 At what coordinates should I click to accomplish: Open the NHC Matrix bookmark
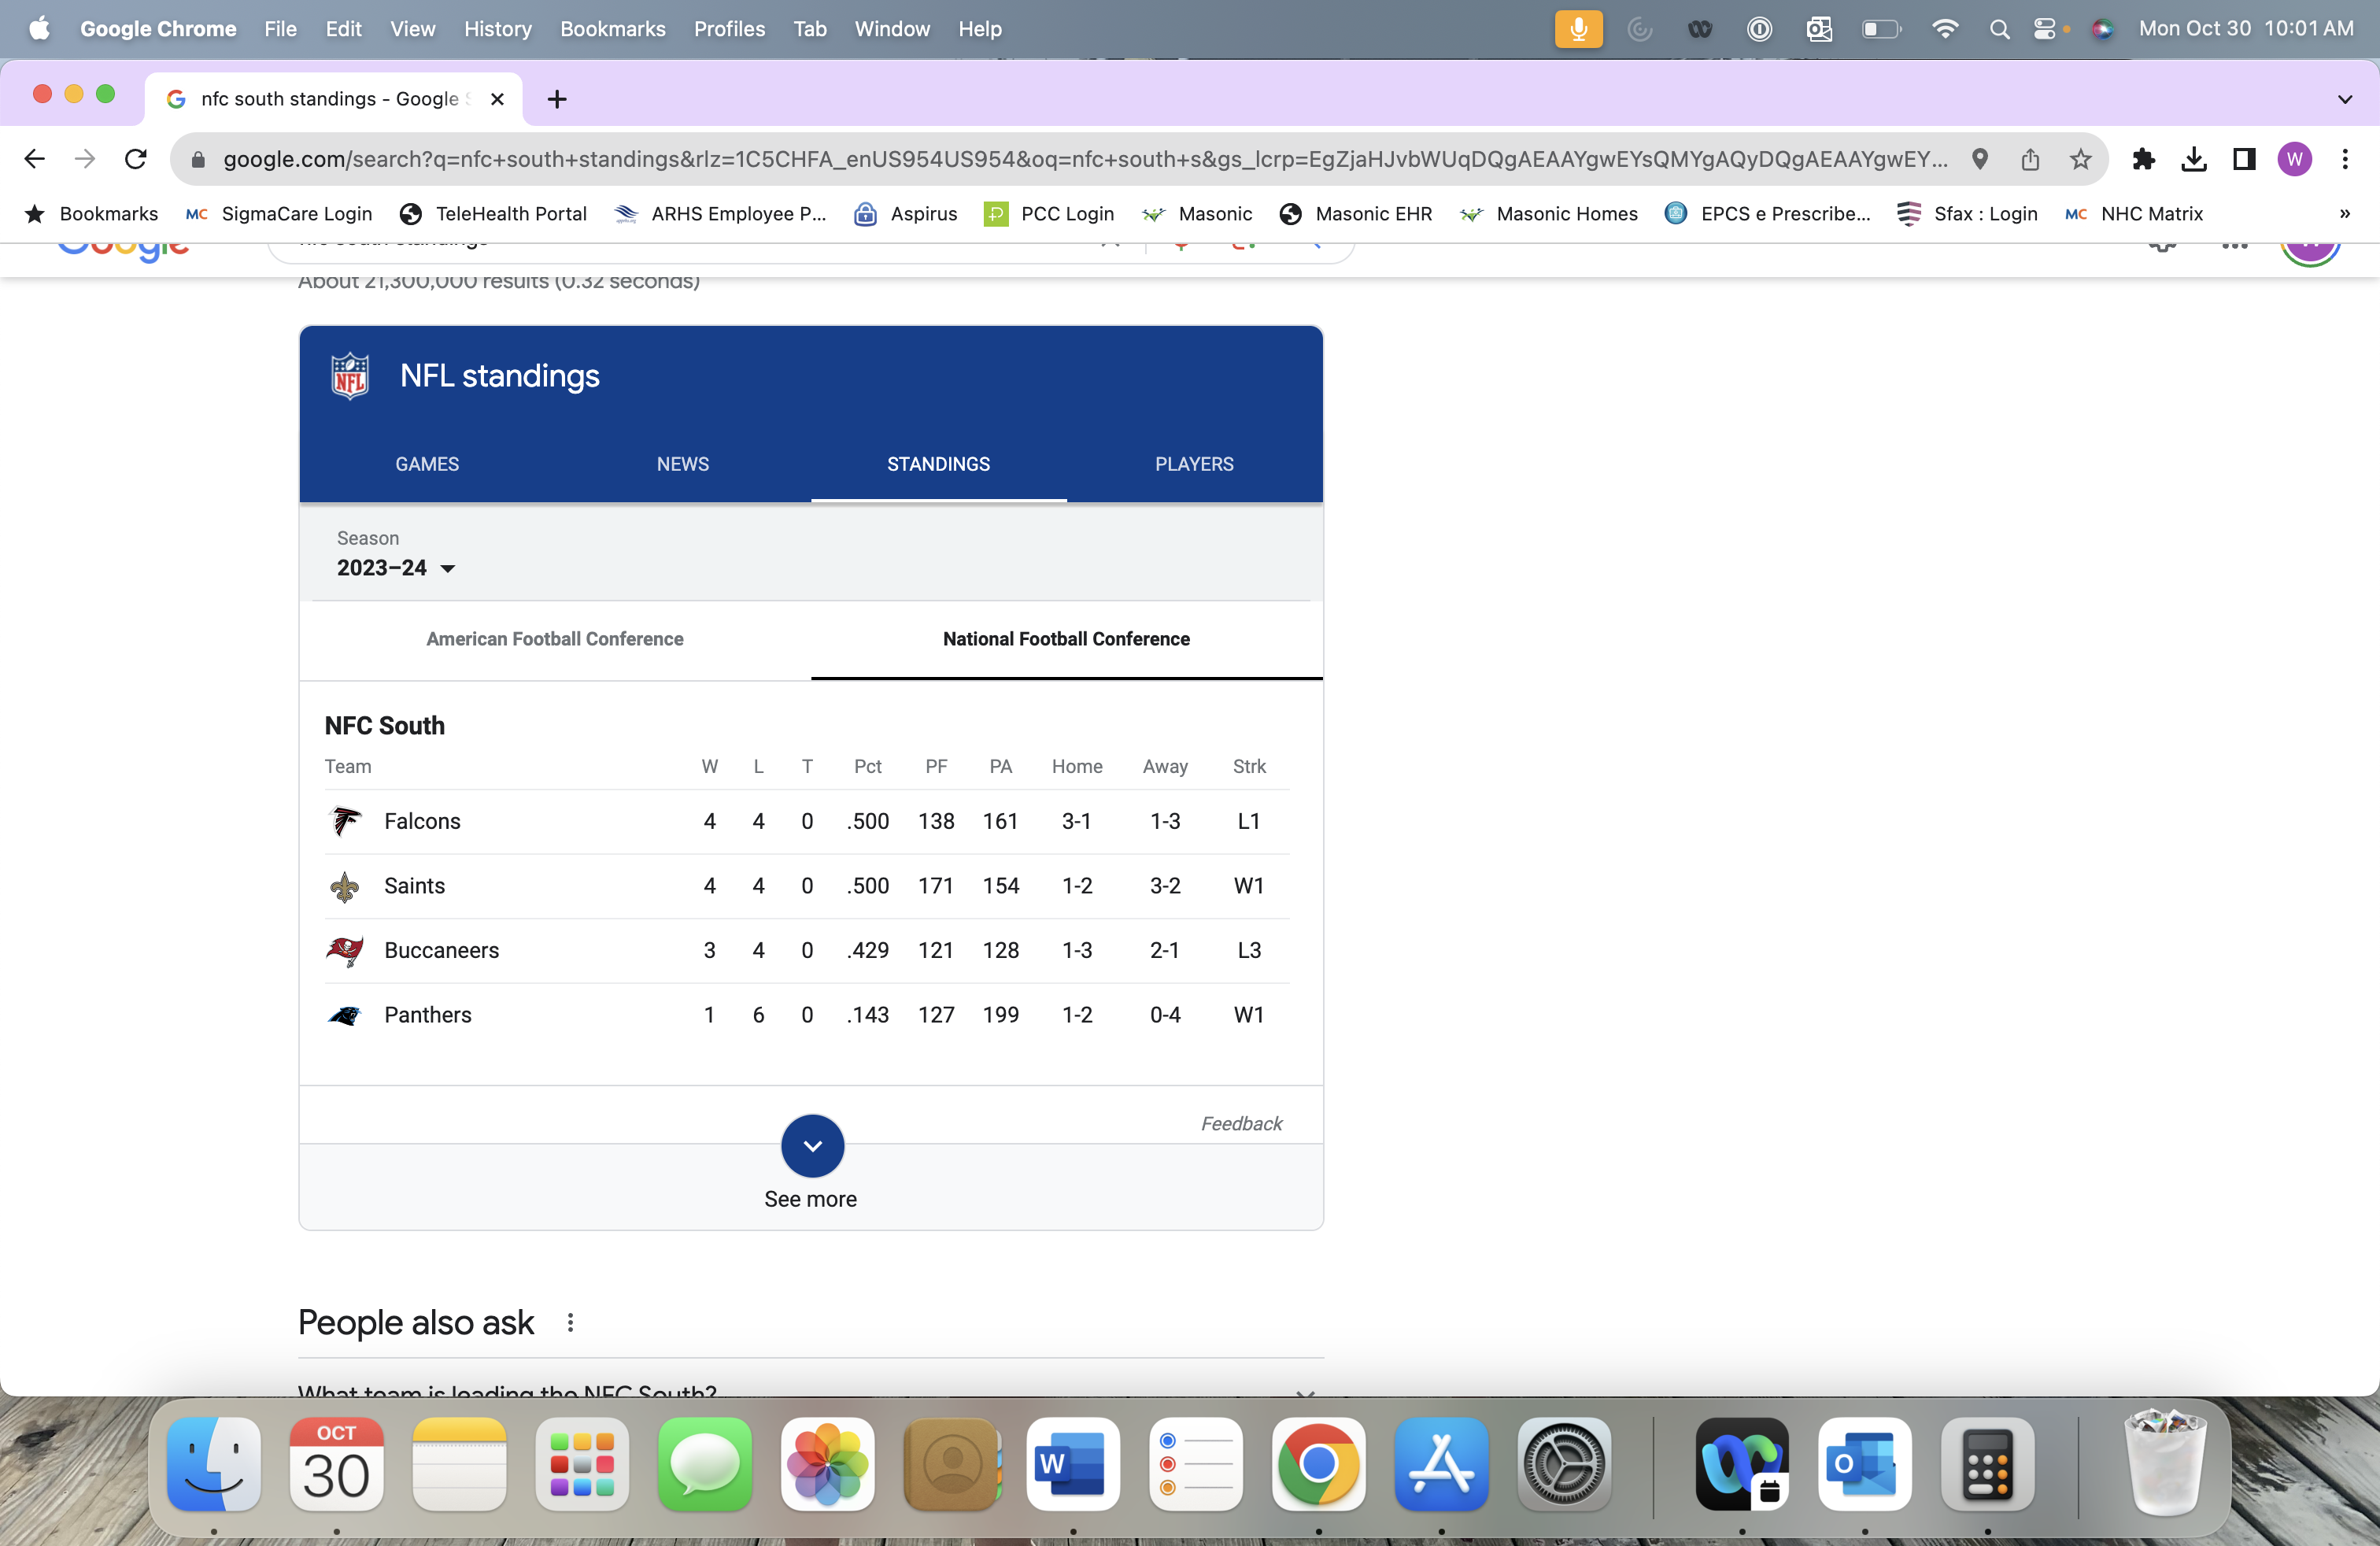2133,213
